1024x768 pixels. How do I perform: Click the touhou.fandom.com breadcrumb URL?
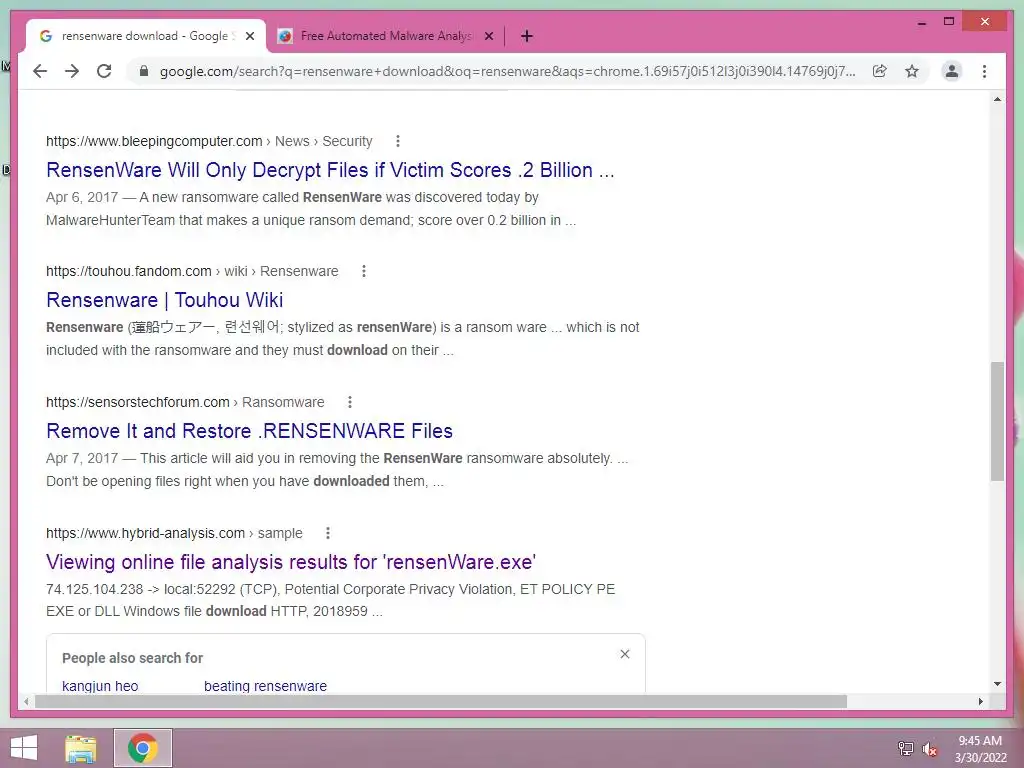[x=192, y=271]
